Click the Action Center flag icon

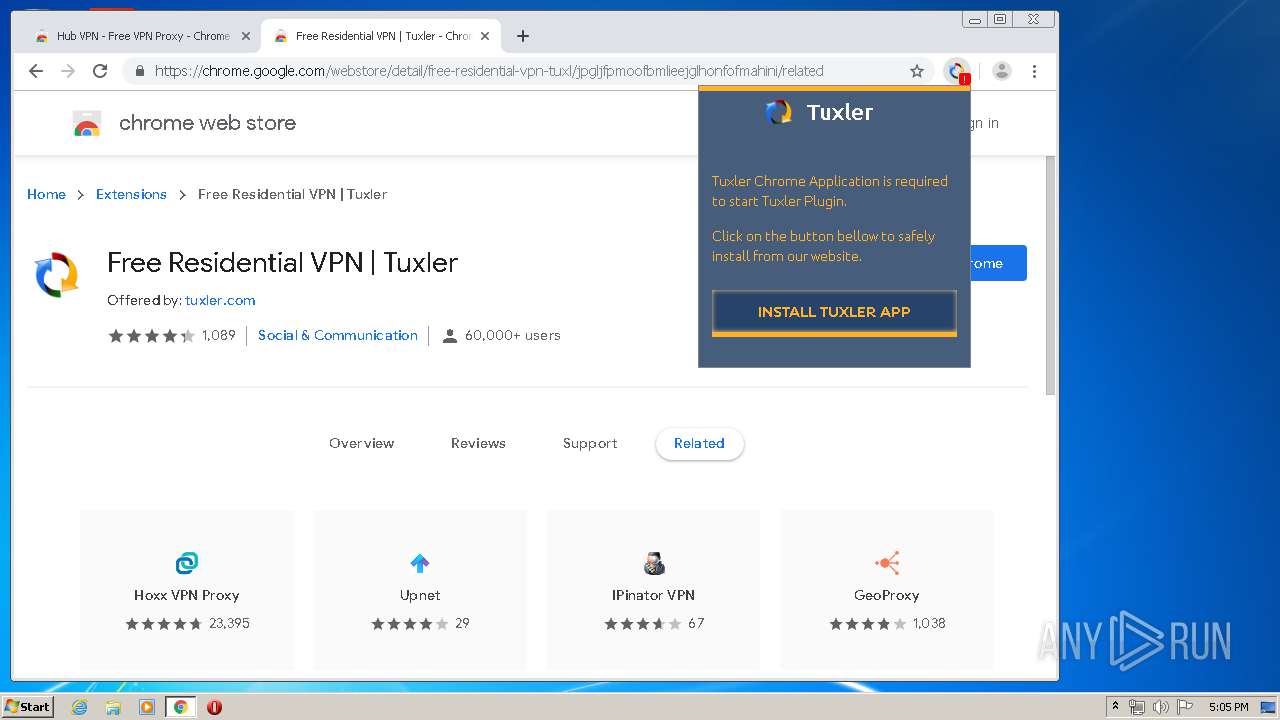[x=1184, y=707]
